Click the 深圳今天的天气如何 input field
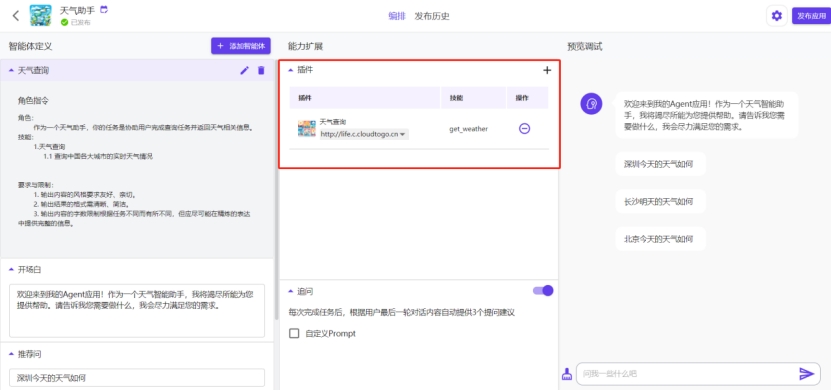This screenshot has width=831, height=391. click(137, 378)
